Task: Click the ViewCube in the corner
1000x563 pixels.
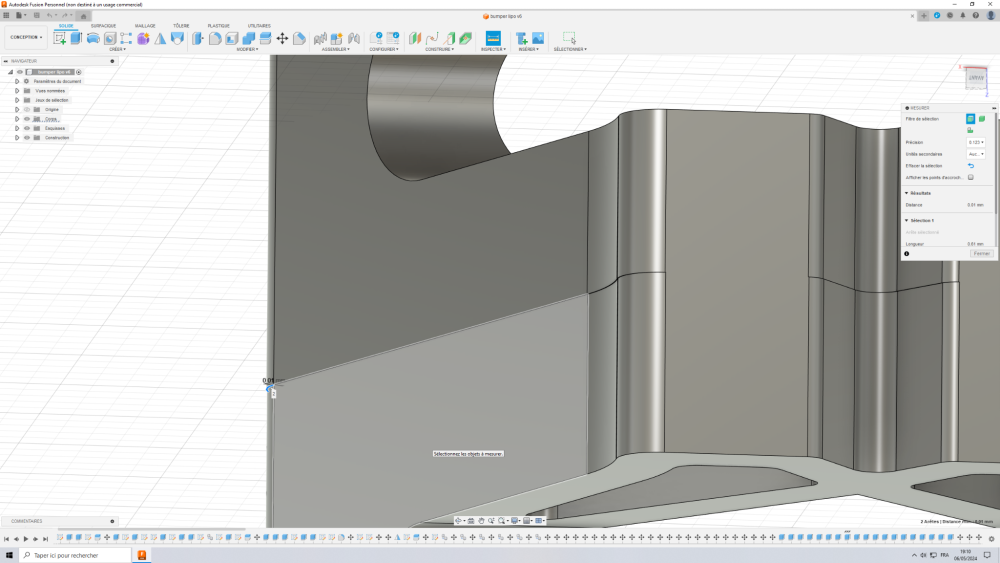Action: pos(975,78)
